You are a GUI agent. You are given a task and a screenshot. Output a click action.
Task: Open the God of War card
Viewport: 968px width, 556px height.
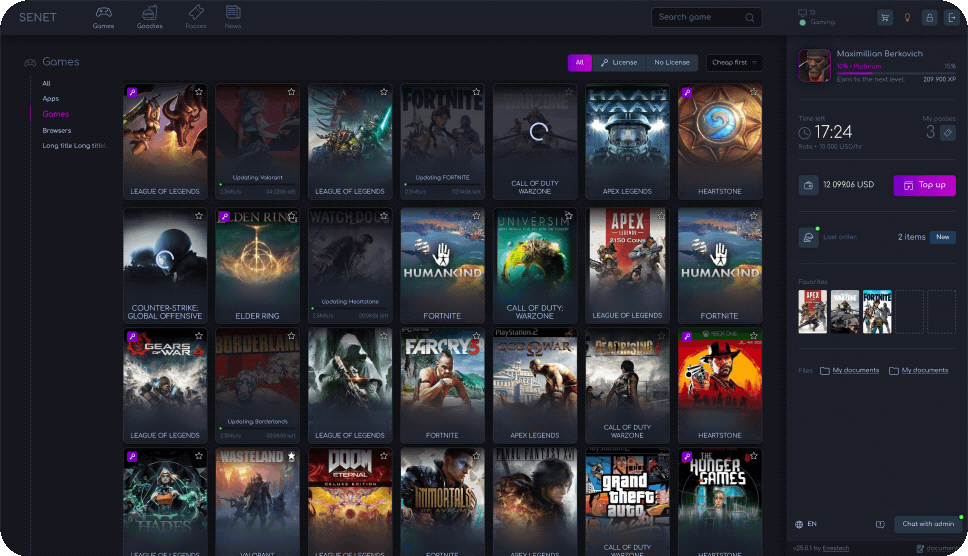535,386
